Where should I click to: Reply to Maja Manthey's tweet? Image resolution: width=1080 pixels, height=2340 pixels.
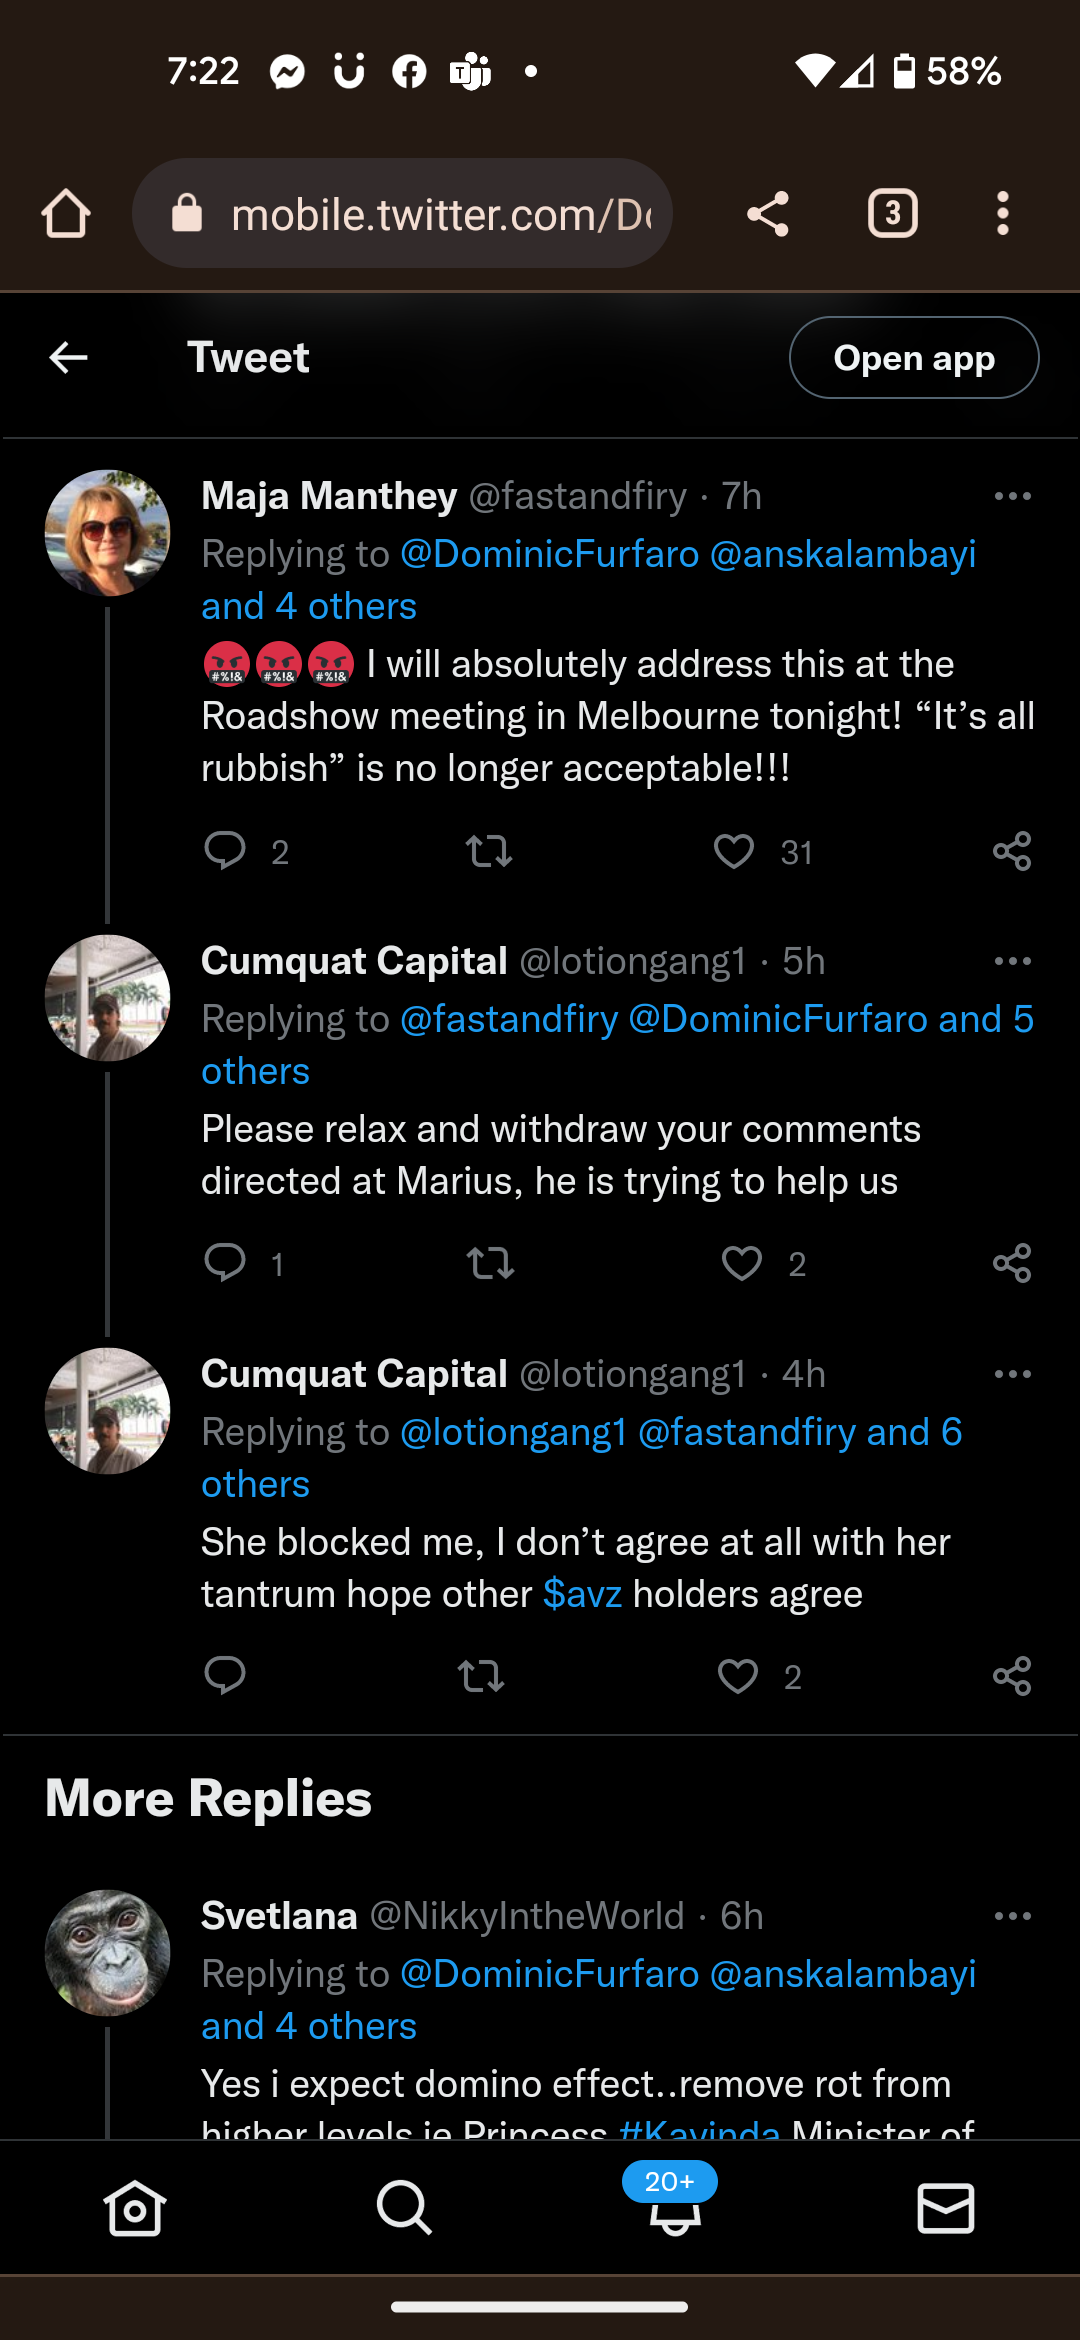pyautogui.click(x=225, y=851)
